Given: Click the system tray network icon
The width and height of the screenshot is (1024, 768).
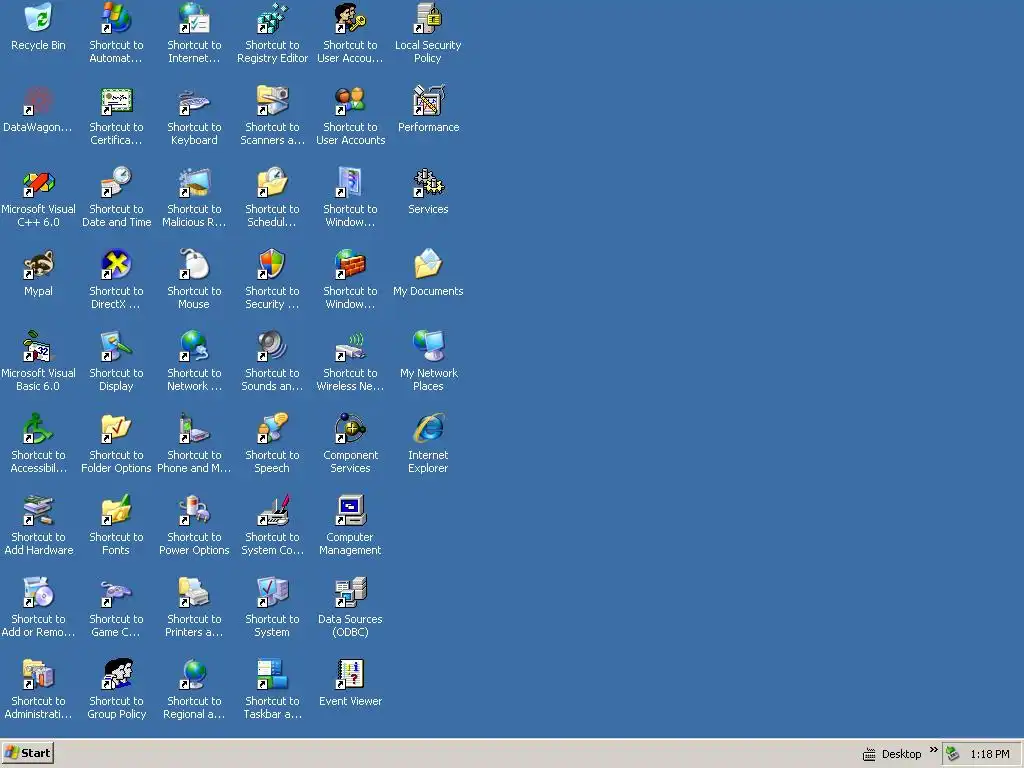Looking at the screenshot, I should point(953,754).
